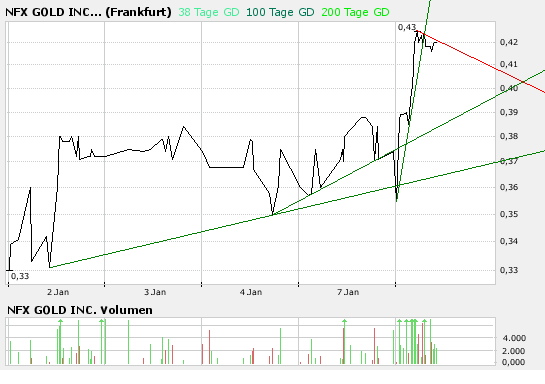Click the 0,43 high price annotation
545x384 pixels.
pyautogui.click(x=407, y=27)
